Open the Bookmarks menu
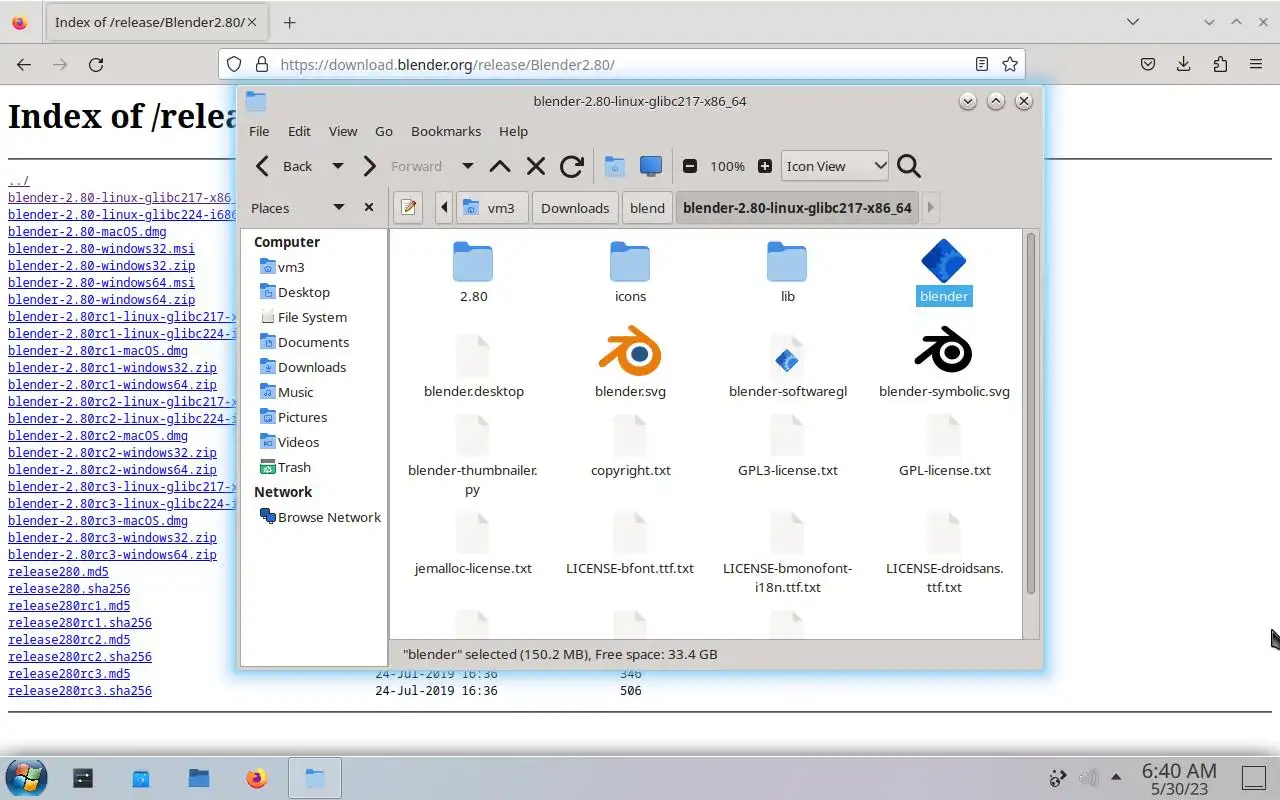Screen dimensions: 1280x800 point(446,131)
